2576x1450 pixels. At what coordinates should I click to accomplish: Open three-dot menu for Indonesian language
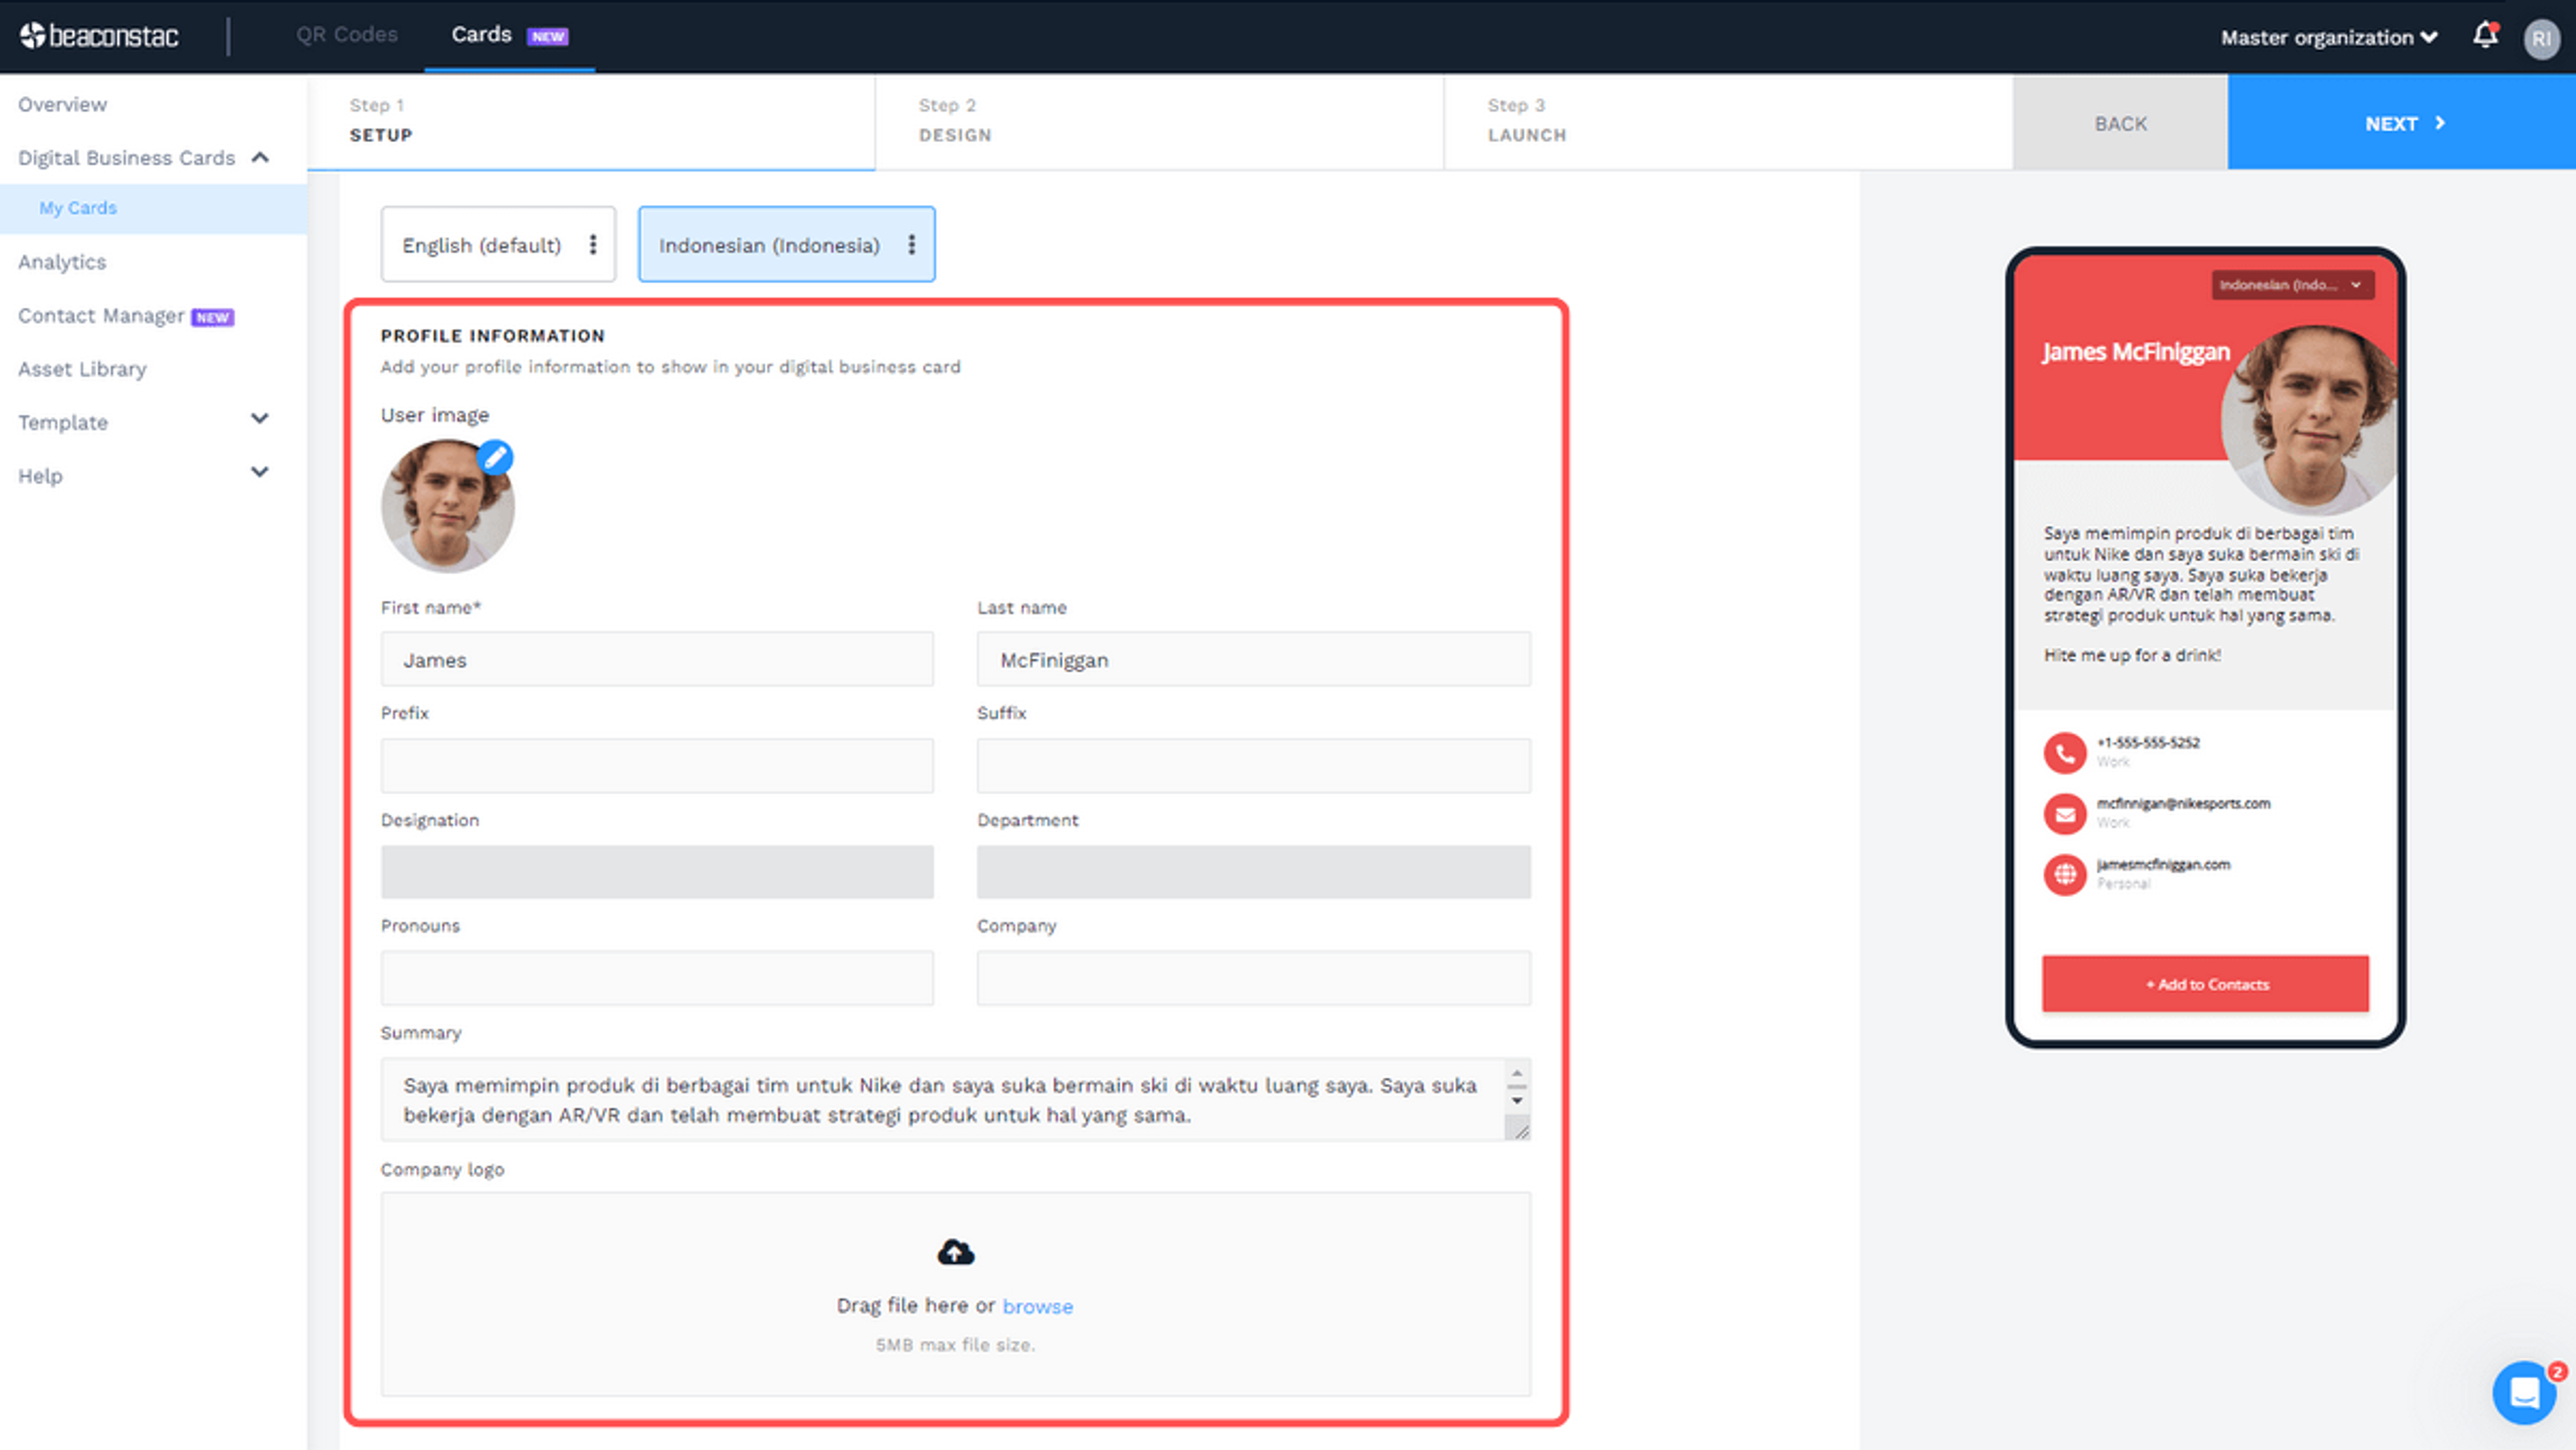click(x=911, y=245)
